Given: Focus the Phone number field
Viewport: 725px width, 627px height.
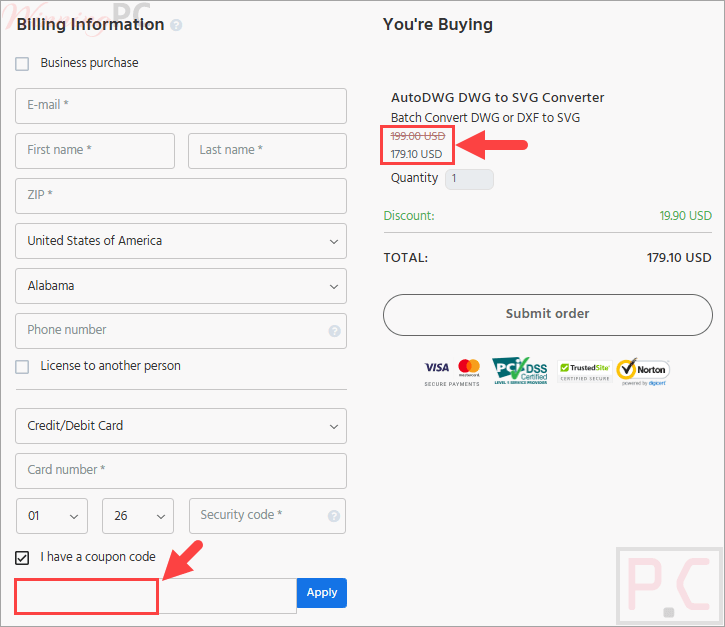Looking at the screenshot, I should [181, 331].
